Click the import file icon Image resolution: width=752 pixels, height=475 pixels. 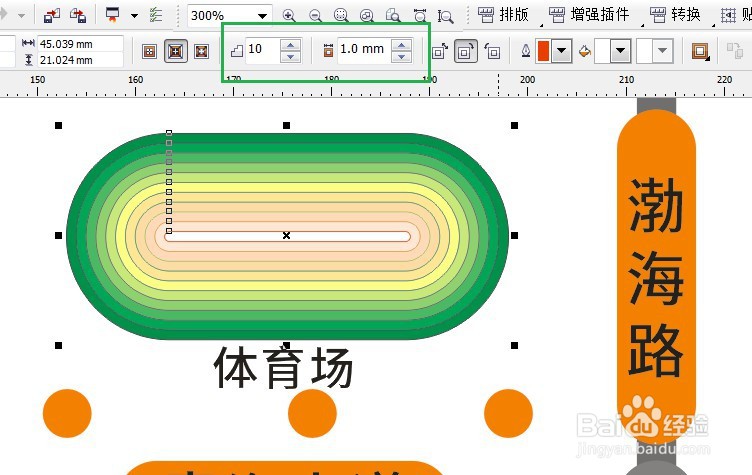[51, 15]
